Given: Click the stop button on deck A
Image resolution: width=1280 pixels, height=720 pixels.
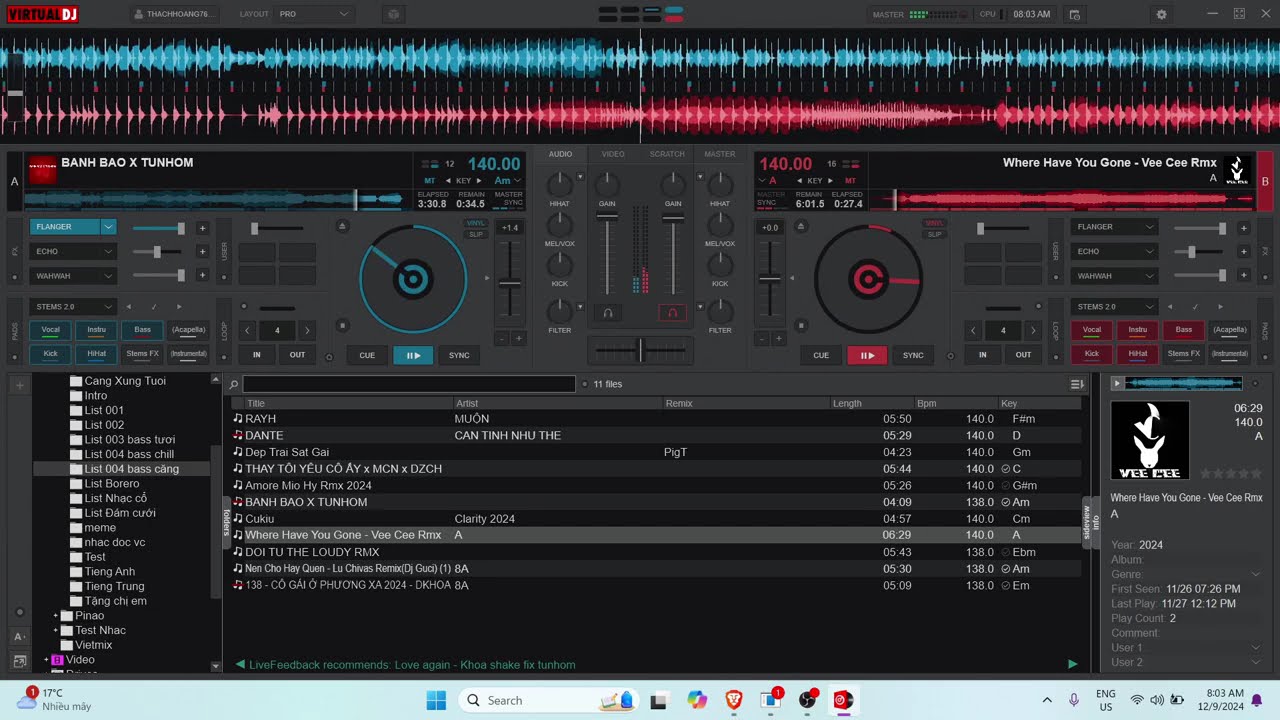Looking at the screenshot, I should coord(342,325).
